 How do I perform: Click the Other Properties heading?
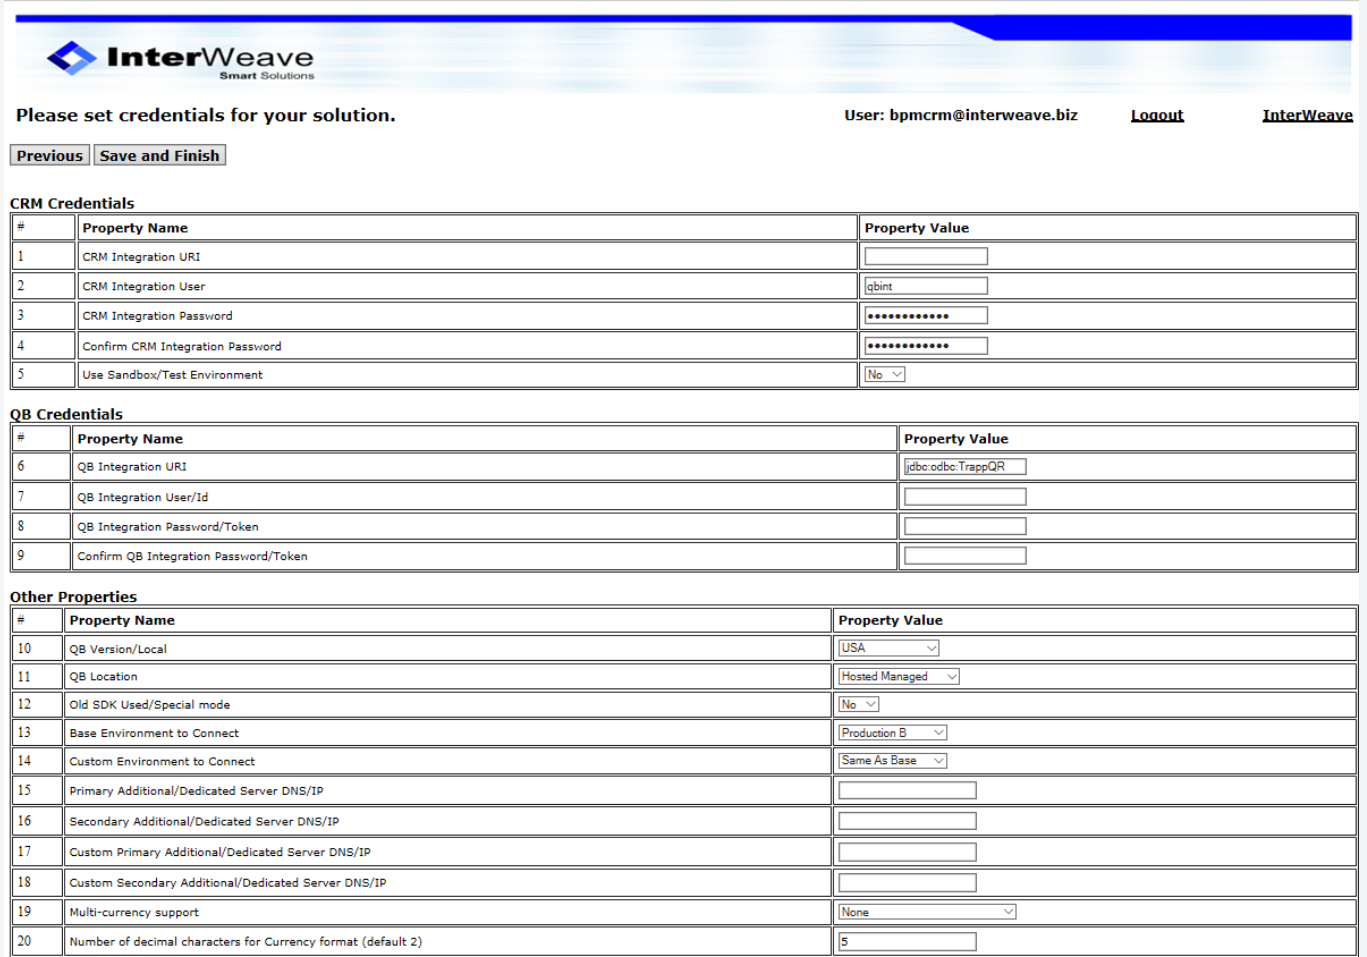pos(73,597)
